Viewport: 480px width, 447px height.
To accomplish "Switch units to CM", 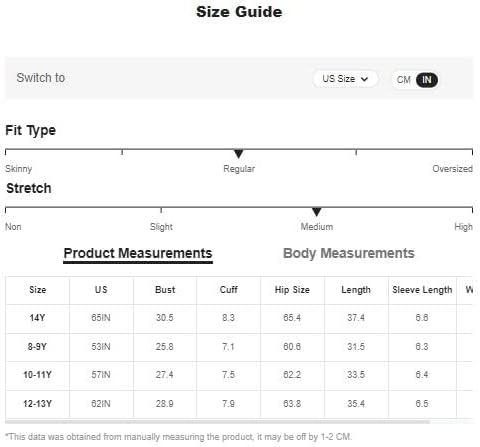I will (x=404, y=80).
